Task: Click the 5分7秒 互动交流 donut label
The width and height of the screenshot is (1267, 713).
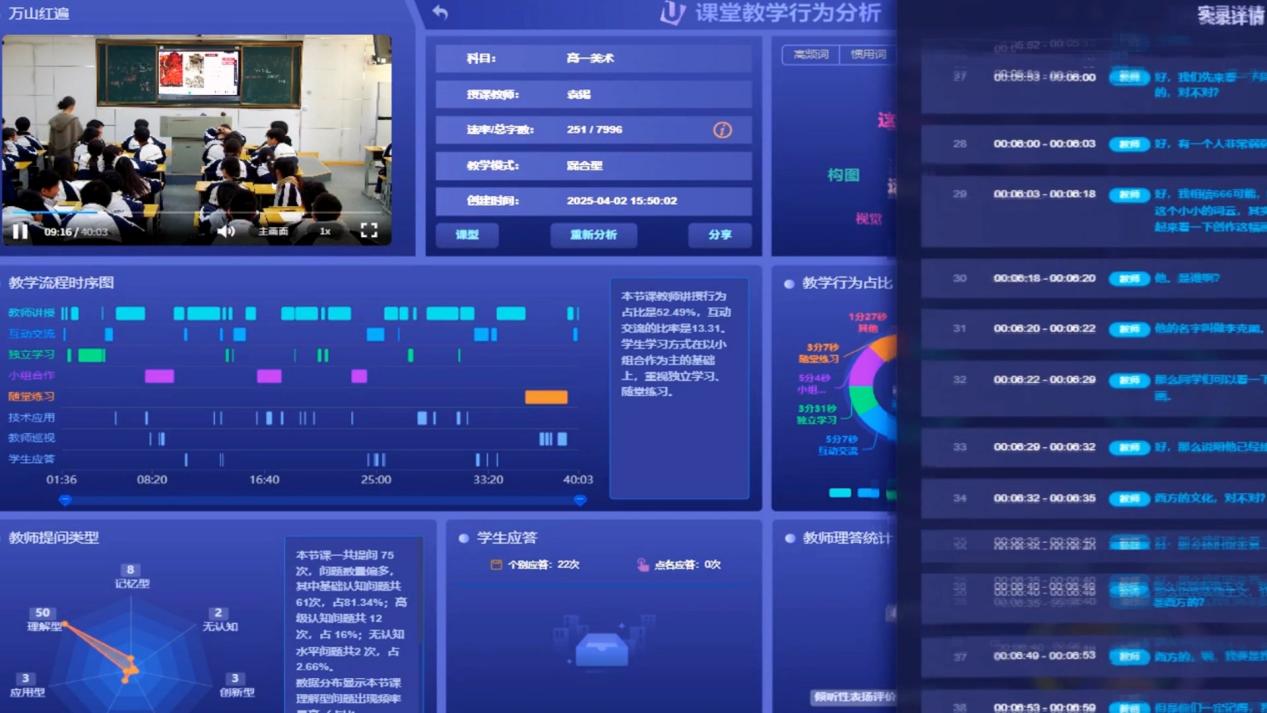Action: 838,445
